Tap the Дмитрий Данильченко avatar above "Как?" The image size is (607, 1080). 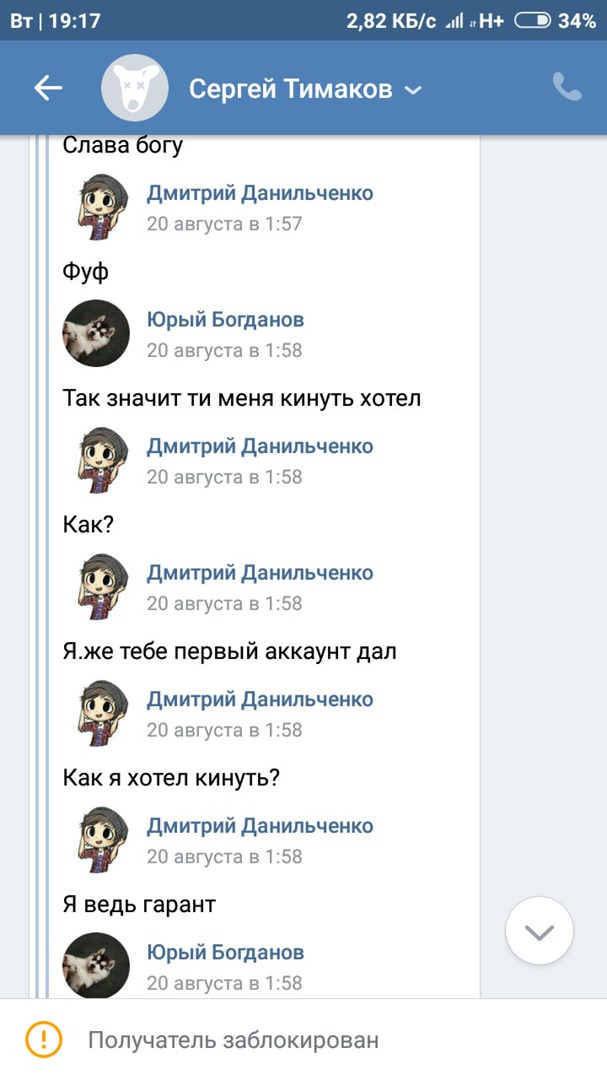click(x=96, y=460)
